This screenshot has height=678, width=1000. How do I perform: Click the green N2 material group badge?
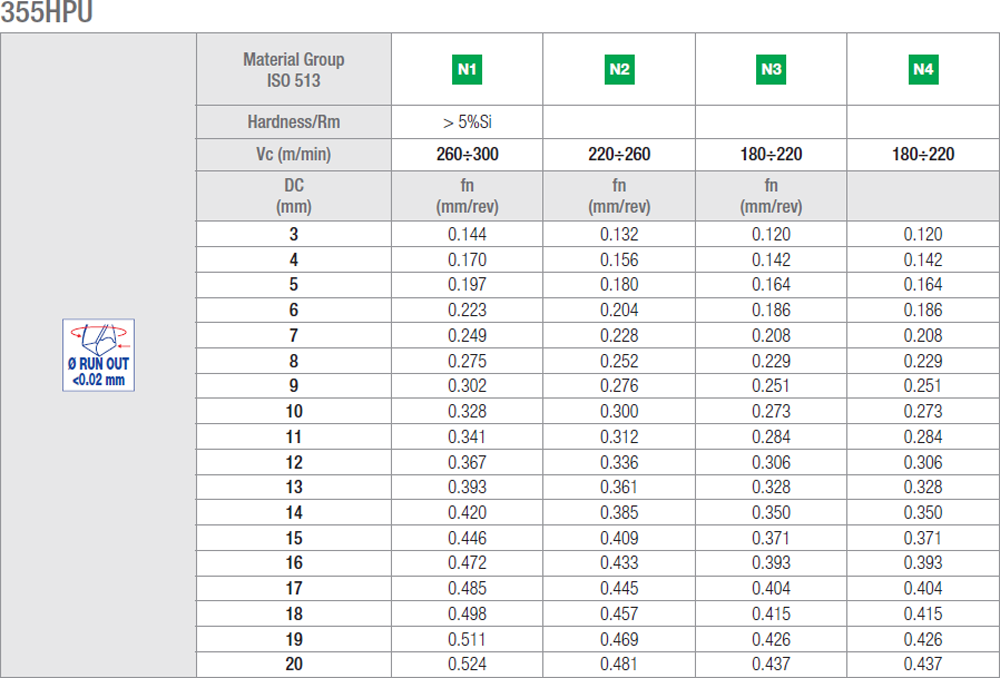click(619, 70)
